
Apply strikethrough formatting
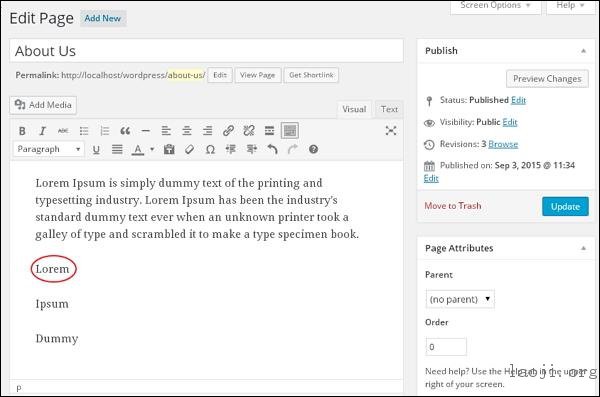point(63,131)
